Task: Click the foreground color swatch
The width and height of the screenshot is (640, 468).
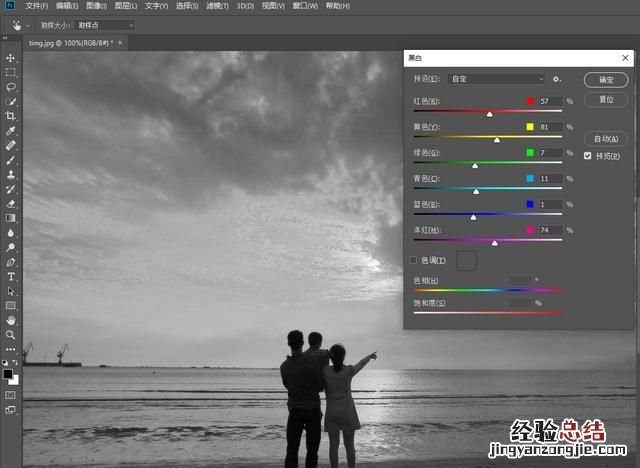Action: tap(8, 375)
